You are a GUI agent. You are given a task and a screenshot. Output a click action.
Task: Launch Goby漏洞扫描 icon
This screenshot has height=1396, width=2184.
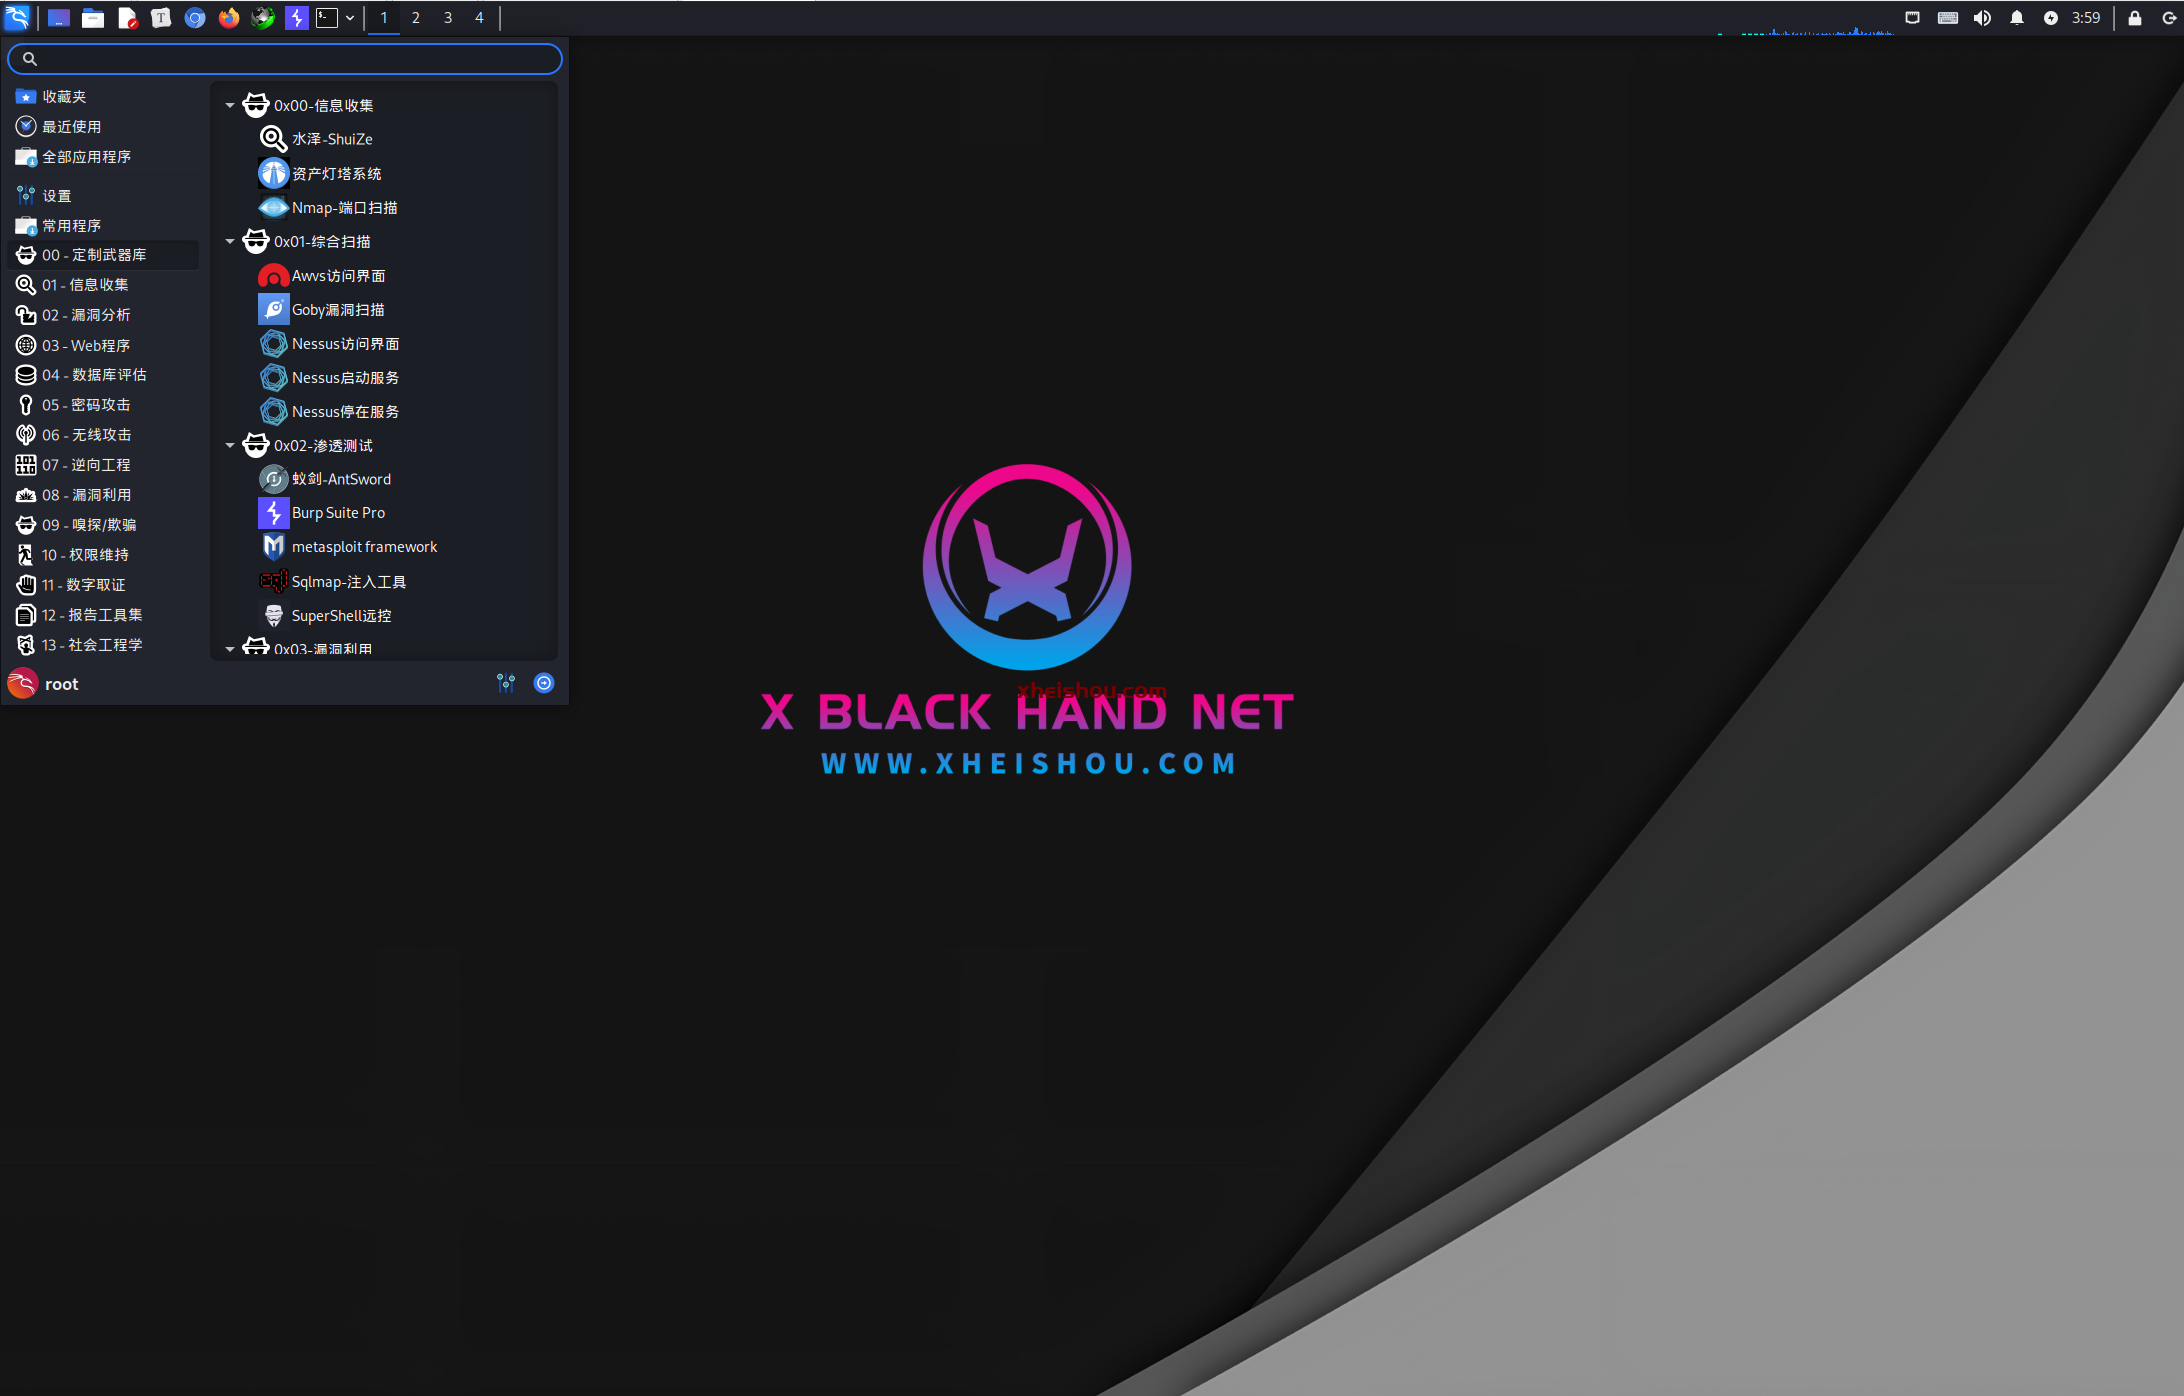[x=273, y=310]
